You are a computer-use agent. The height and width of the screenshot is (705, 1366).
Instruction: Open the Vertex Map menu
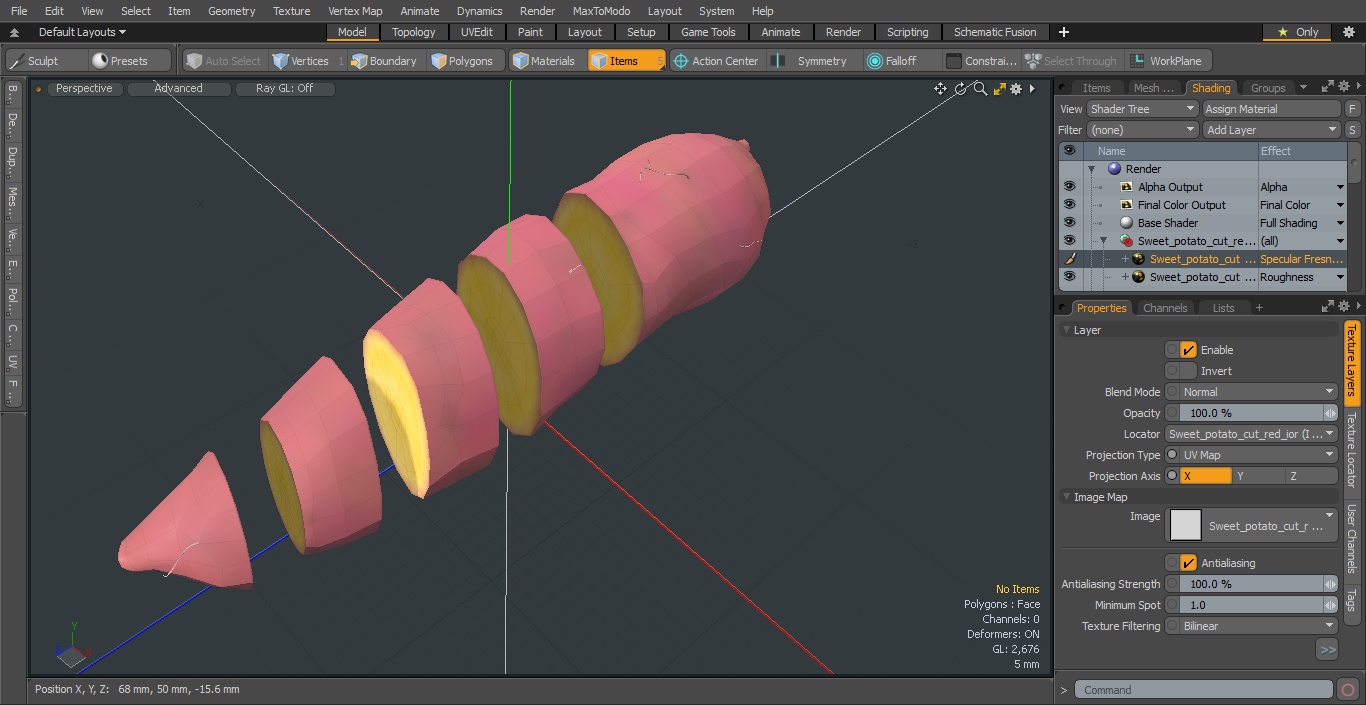(x=355, y=11)
